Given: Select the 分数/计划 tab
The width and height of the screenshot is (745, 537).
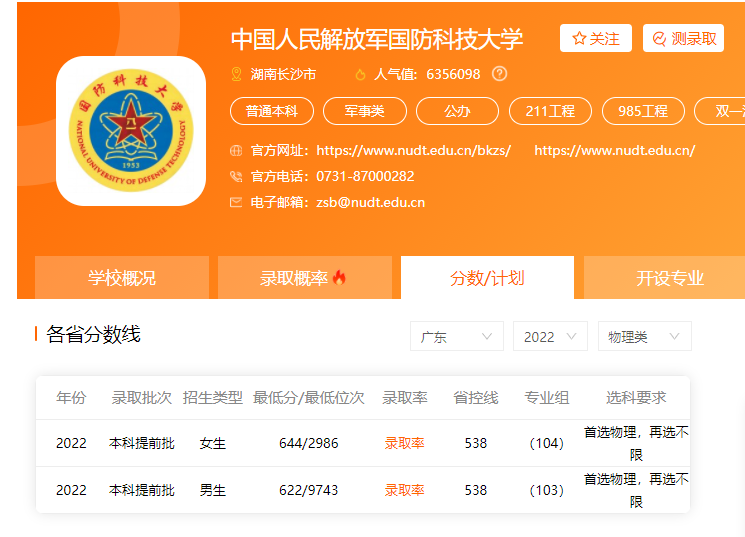Looking at the screenshot, I should pos(487,278).
